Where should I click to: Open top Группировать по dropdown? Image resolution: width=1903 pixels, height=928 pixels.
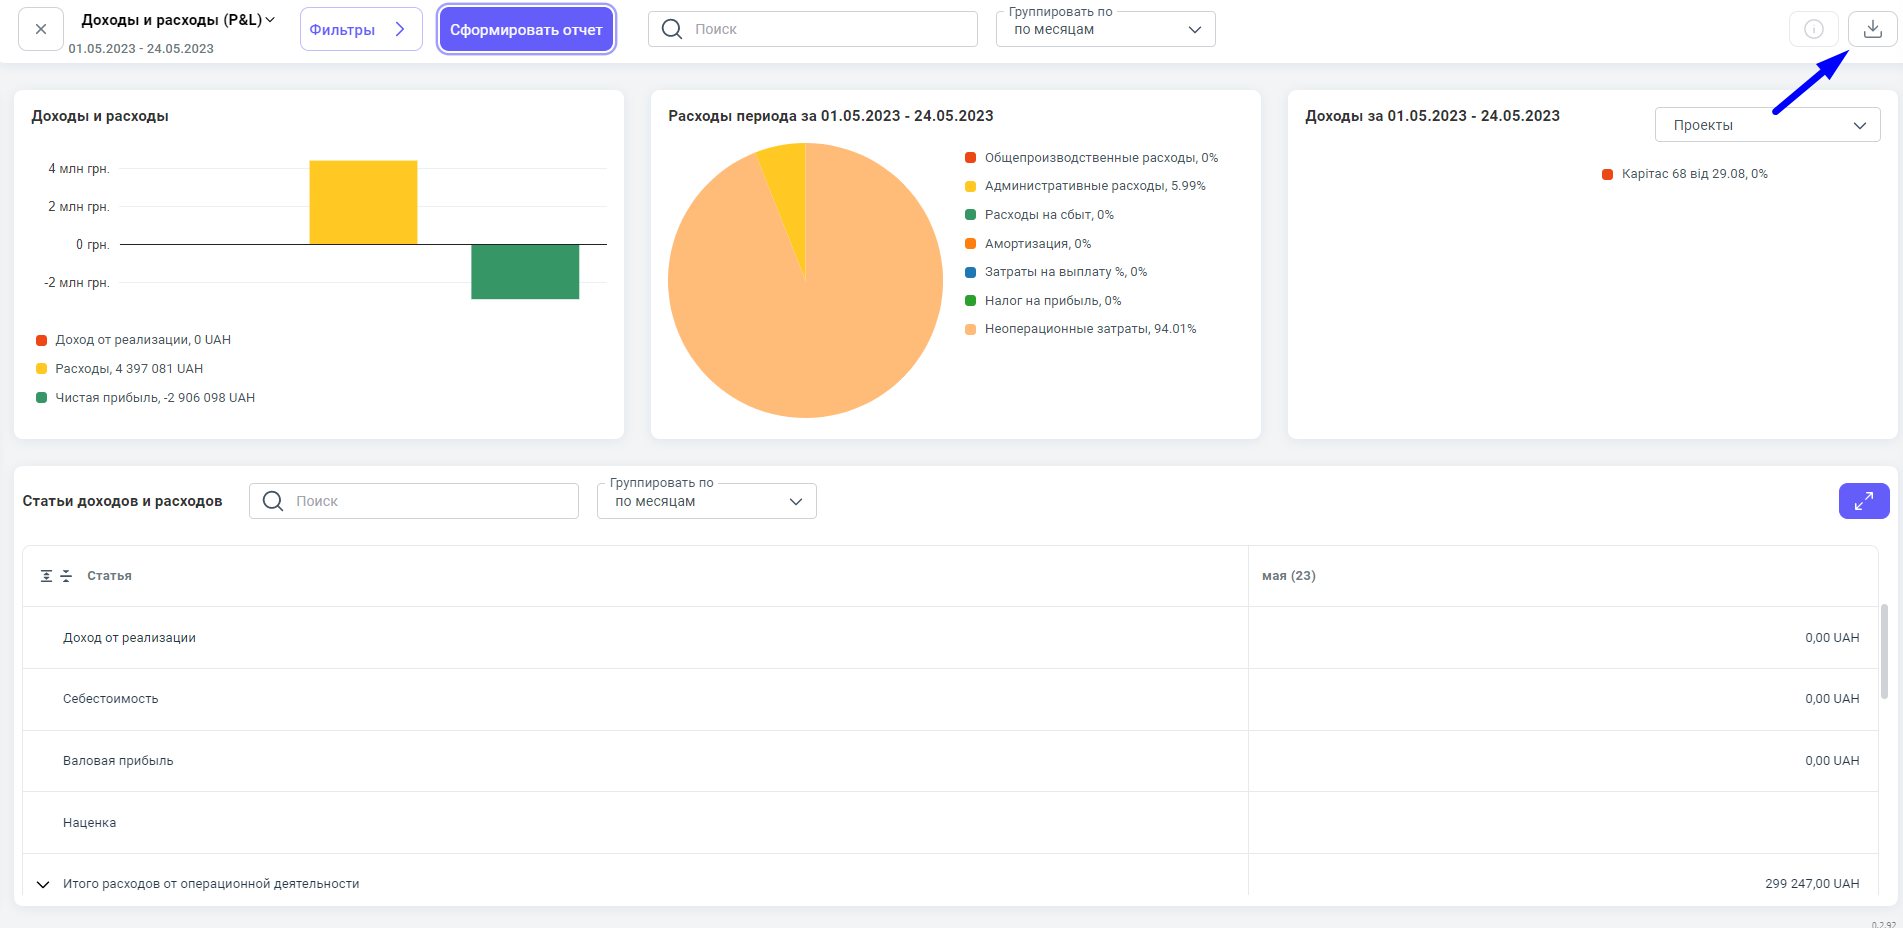coord(1105,29)
